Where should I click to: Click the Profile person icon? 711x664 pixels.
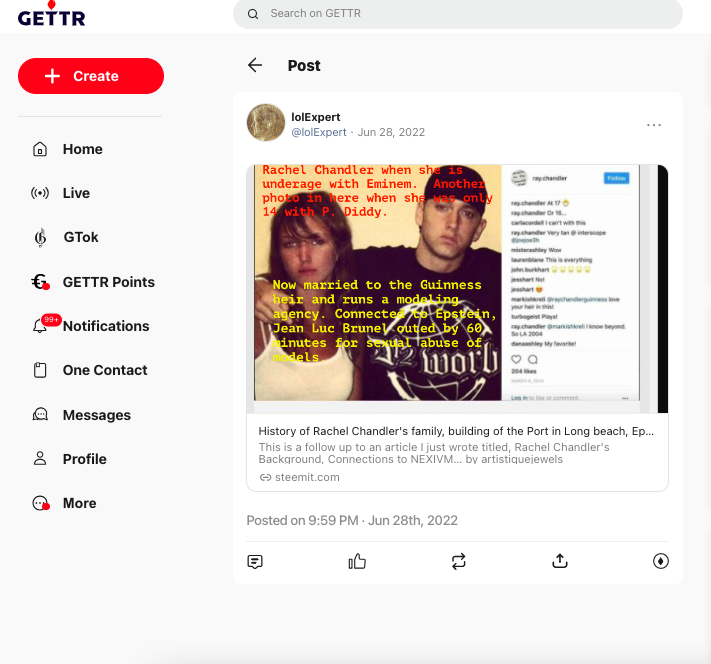tap(40, 459)
